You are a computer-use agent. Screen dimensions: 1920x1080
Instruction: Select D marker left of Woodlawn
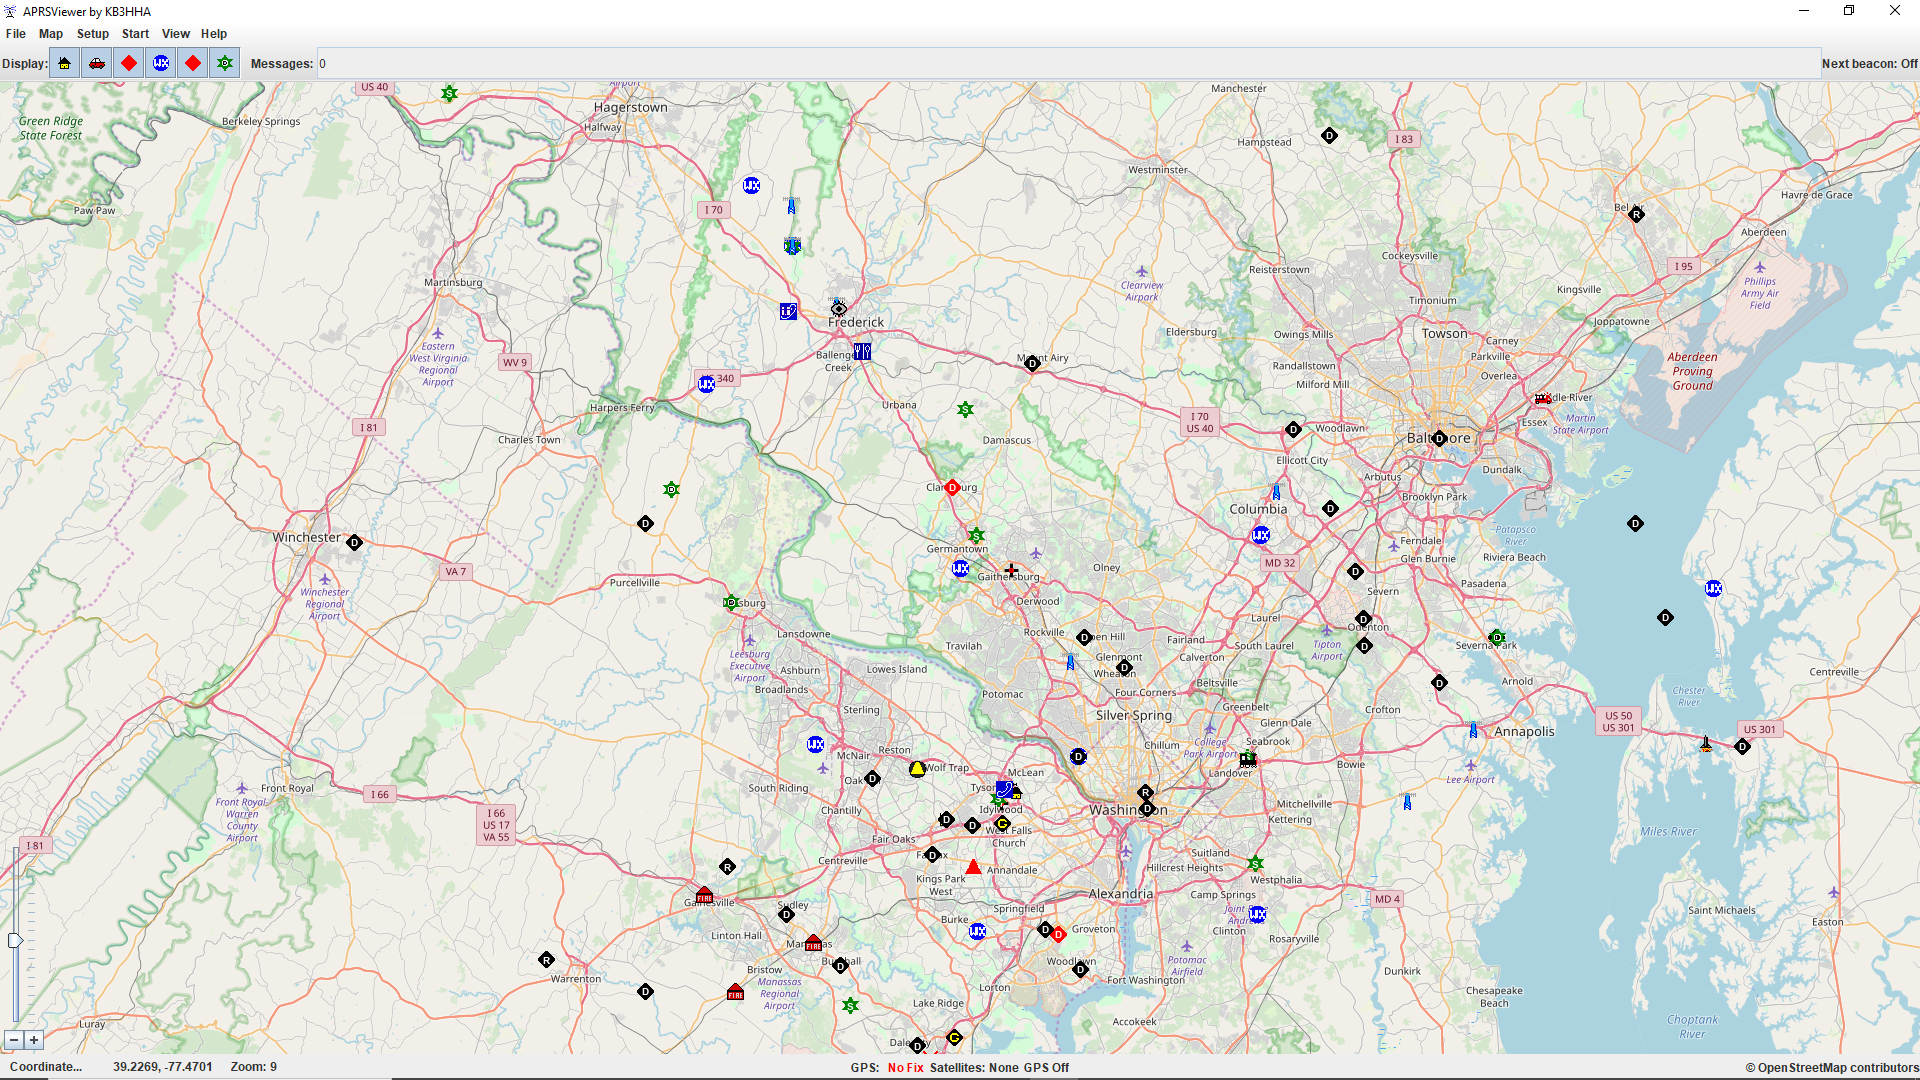pyautogui.click(x=1293, y=430)
